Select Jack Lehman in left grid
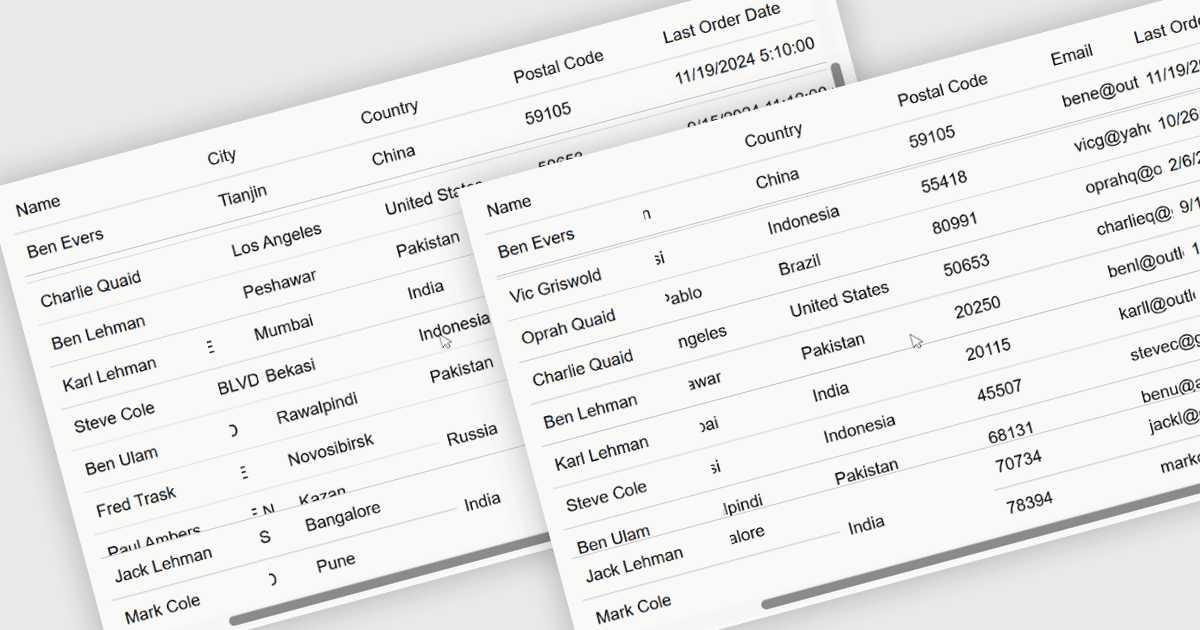This screenshot has width=1200, height=630. 163,564
